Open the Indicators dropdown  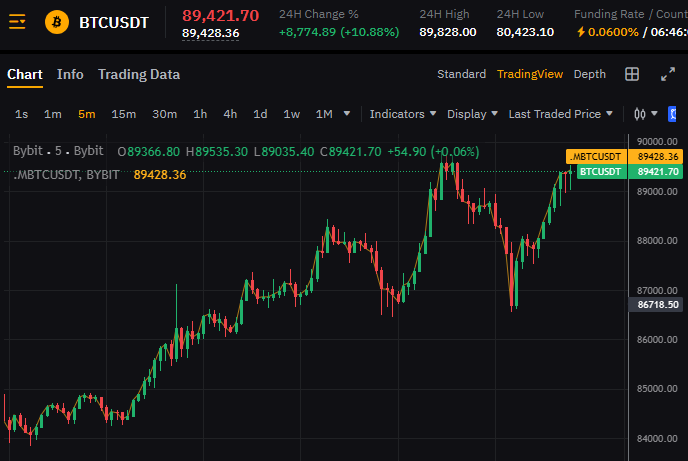tap(403, 114)
